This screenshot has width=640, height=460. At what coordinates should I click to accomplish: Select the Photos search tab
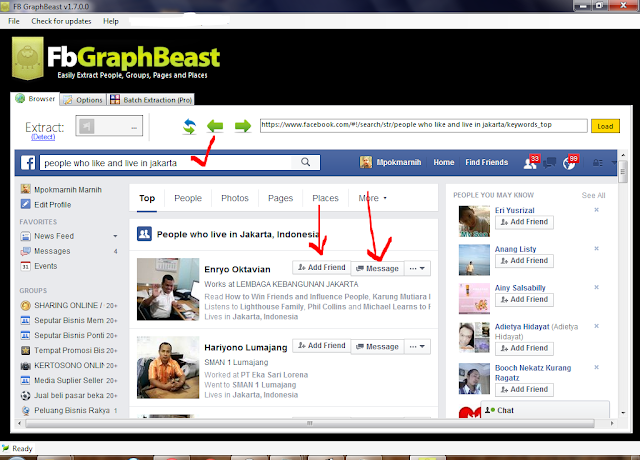point(235,198)
